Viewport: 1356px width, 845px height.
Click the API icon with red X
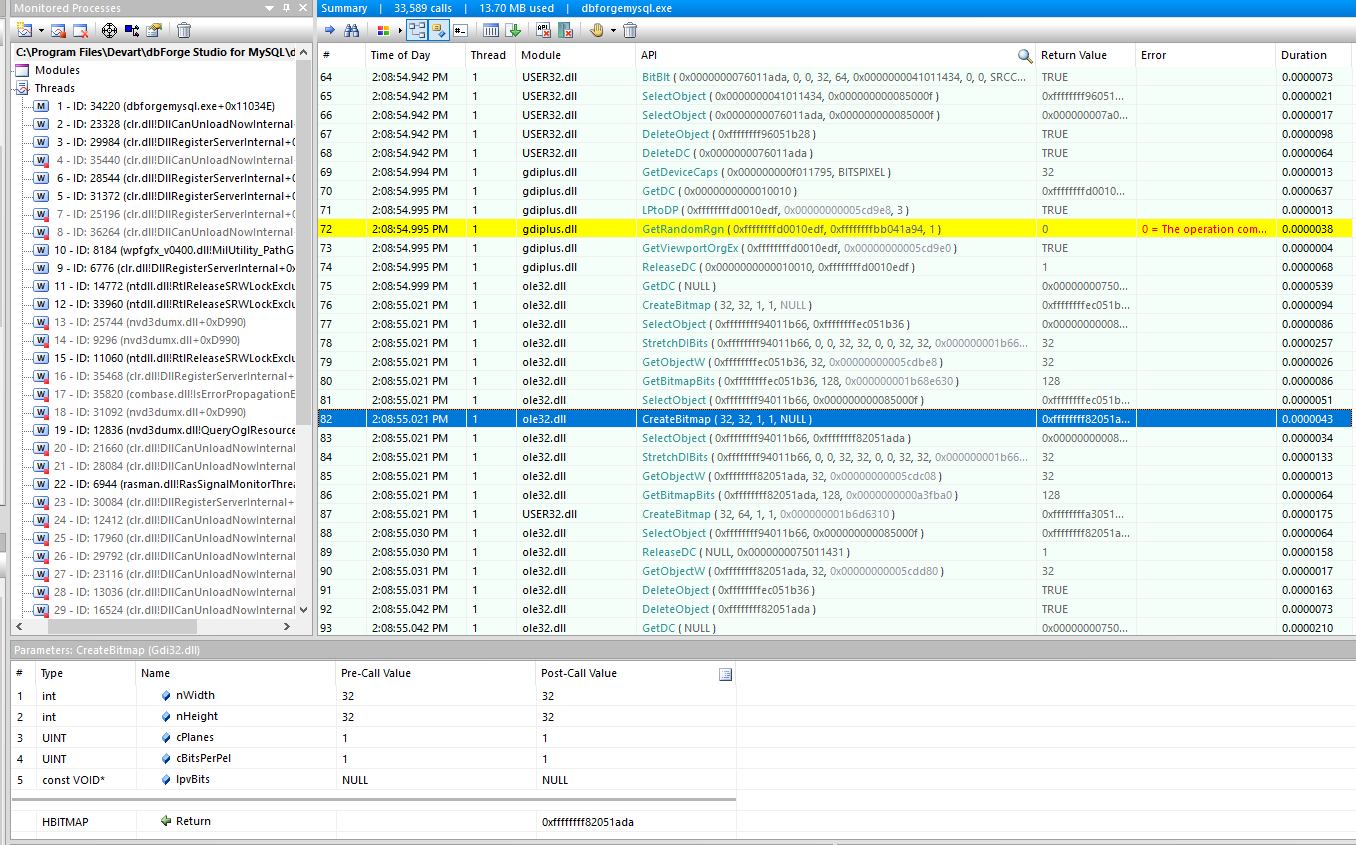point(544,30)
